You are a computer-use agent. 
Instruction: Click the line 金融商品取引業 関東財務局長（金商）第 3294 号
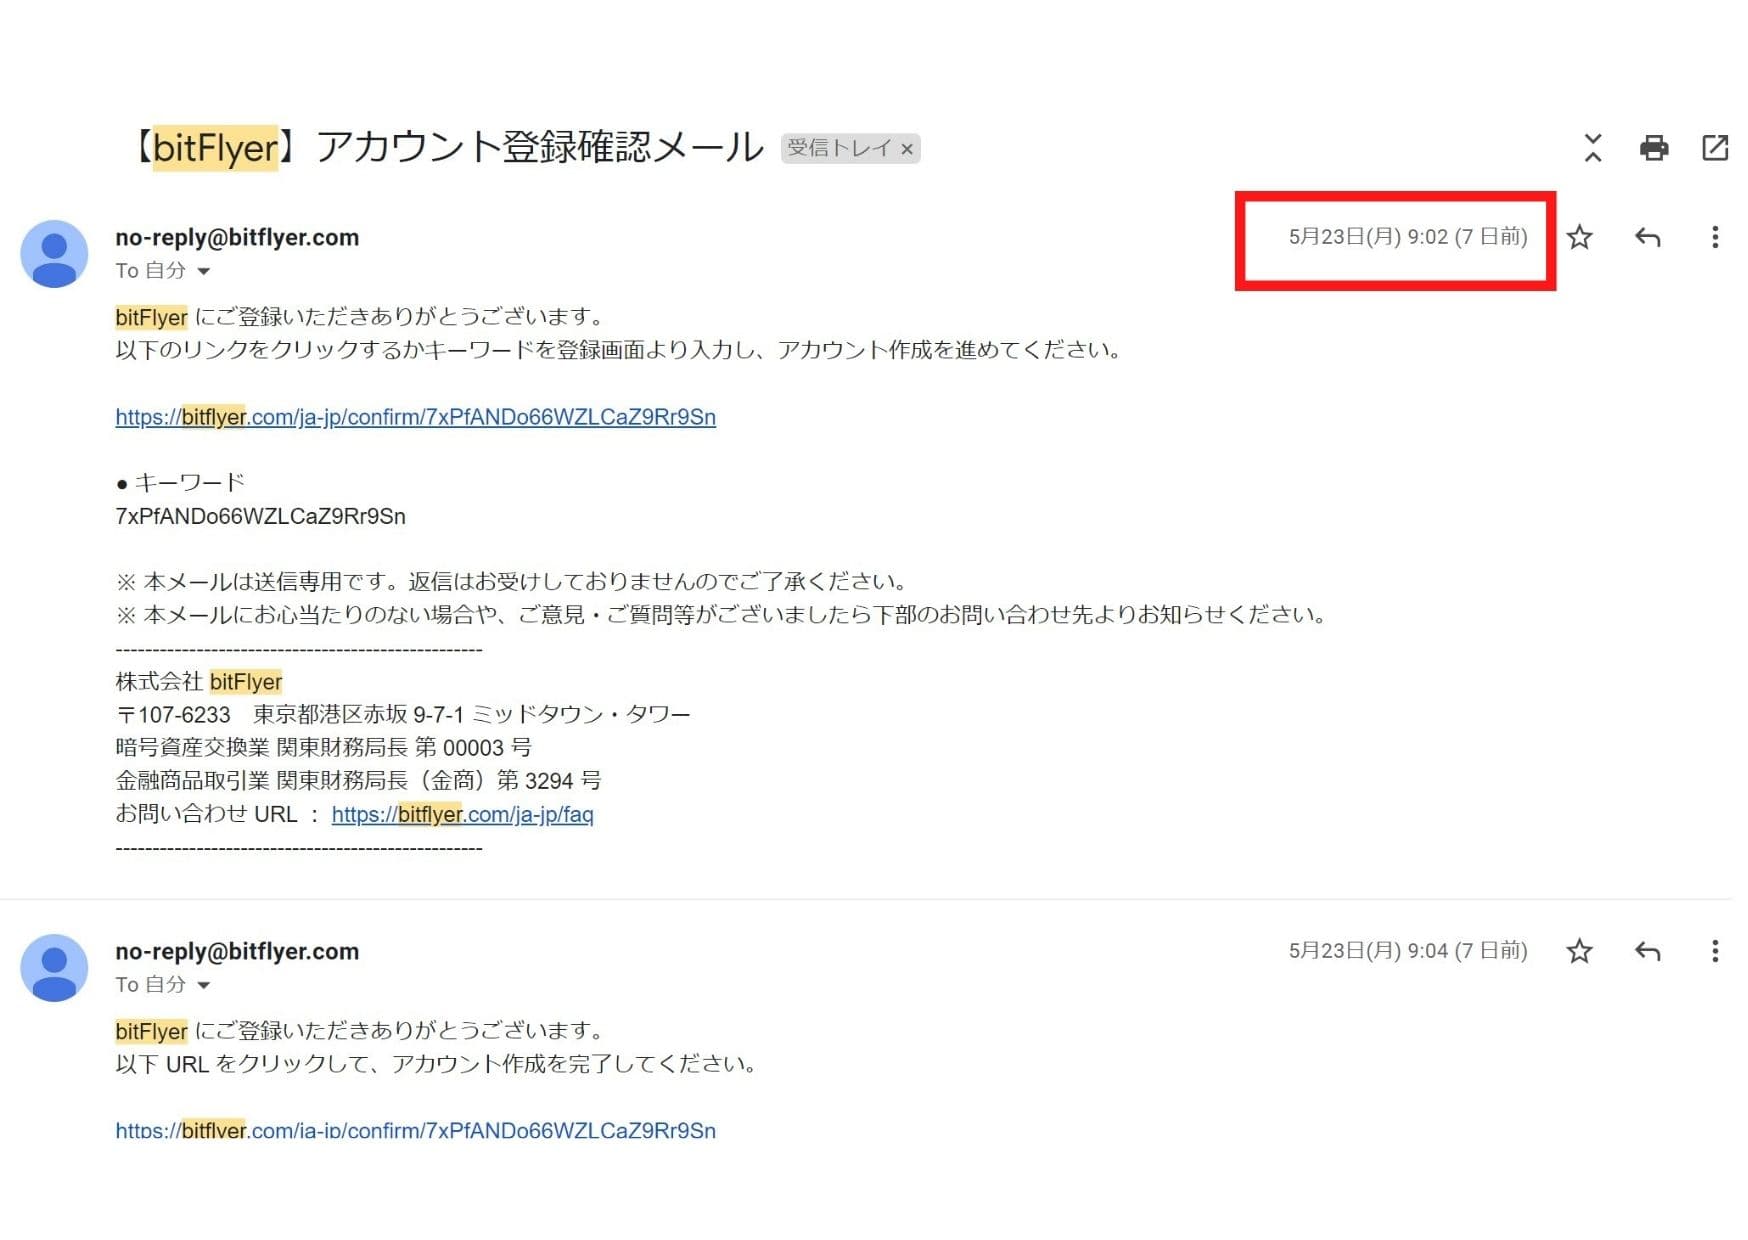click(358, 781)
